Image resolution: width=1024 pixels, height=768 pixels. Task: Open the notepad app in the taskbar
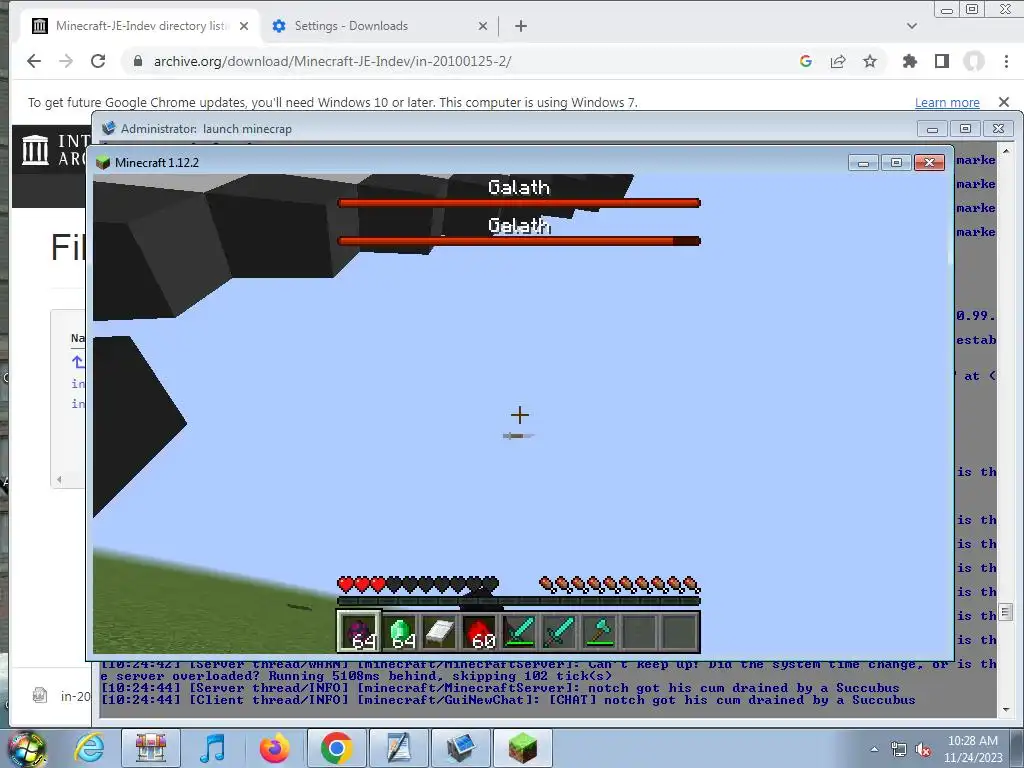[398, 748]
